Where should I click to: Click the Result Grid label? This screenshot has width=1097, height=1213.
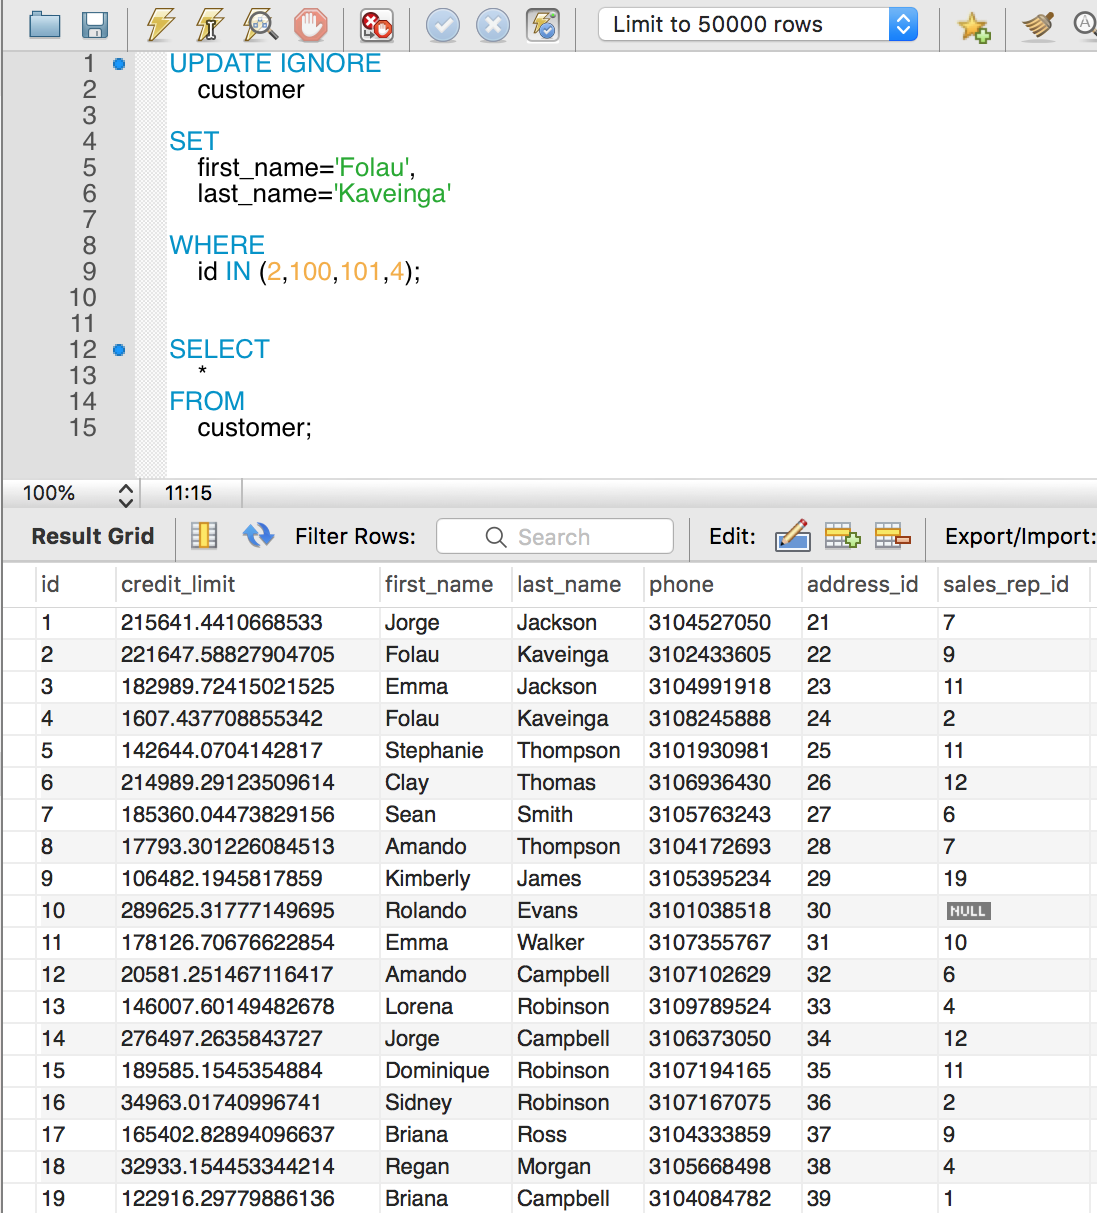tap(93, 536)
